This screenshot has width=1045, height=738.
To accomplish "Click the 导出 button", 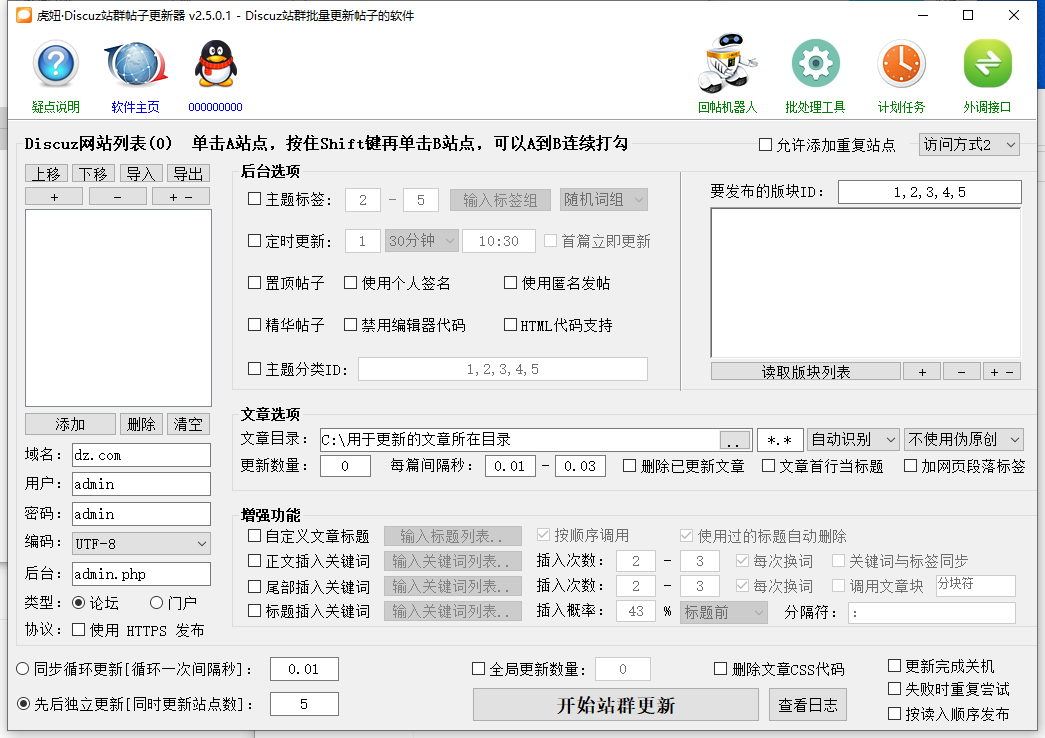I will point(188,174).
